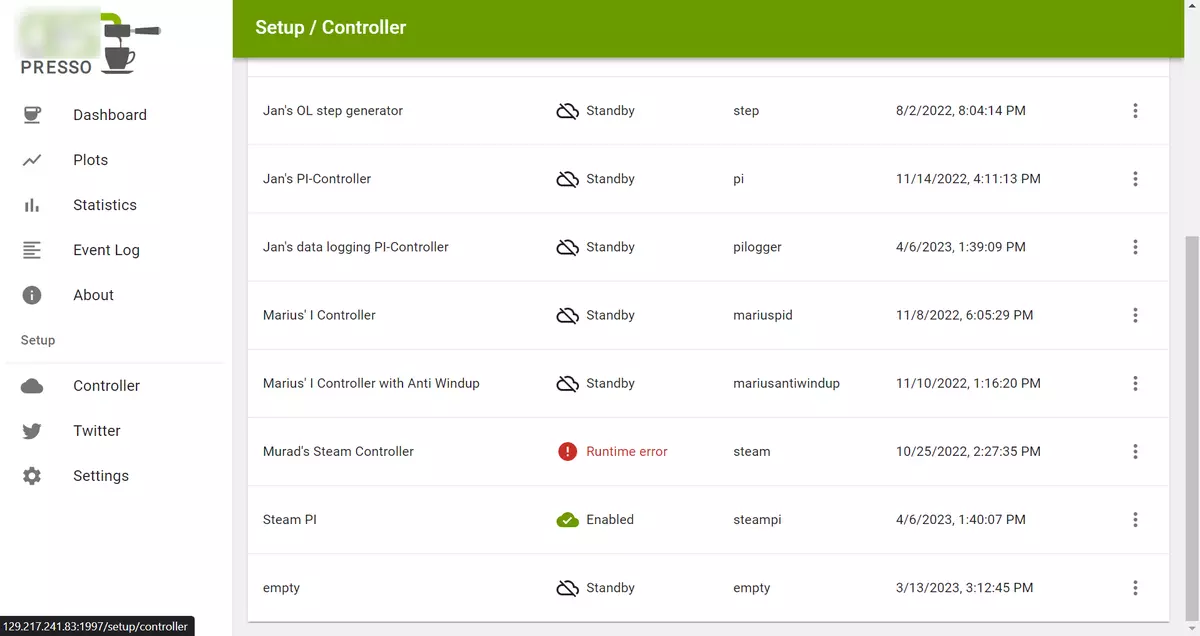Select the Dashboard coffee cup icon
This screenshot has width=1200, height=636.
click(32, 114)
